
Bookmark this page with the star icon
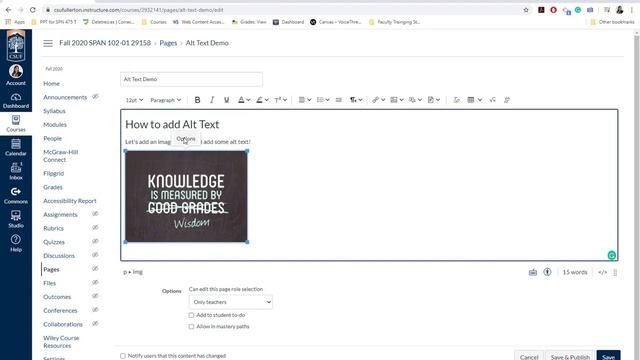point(526,10)
